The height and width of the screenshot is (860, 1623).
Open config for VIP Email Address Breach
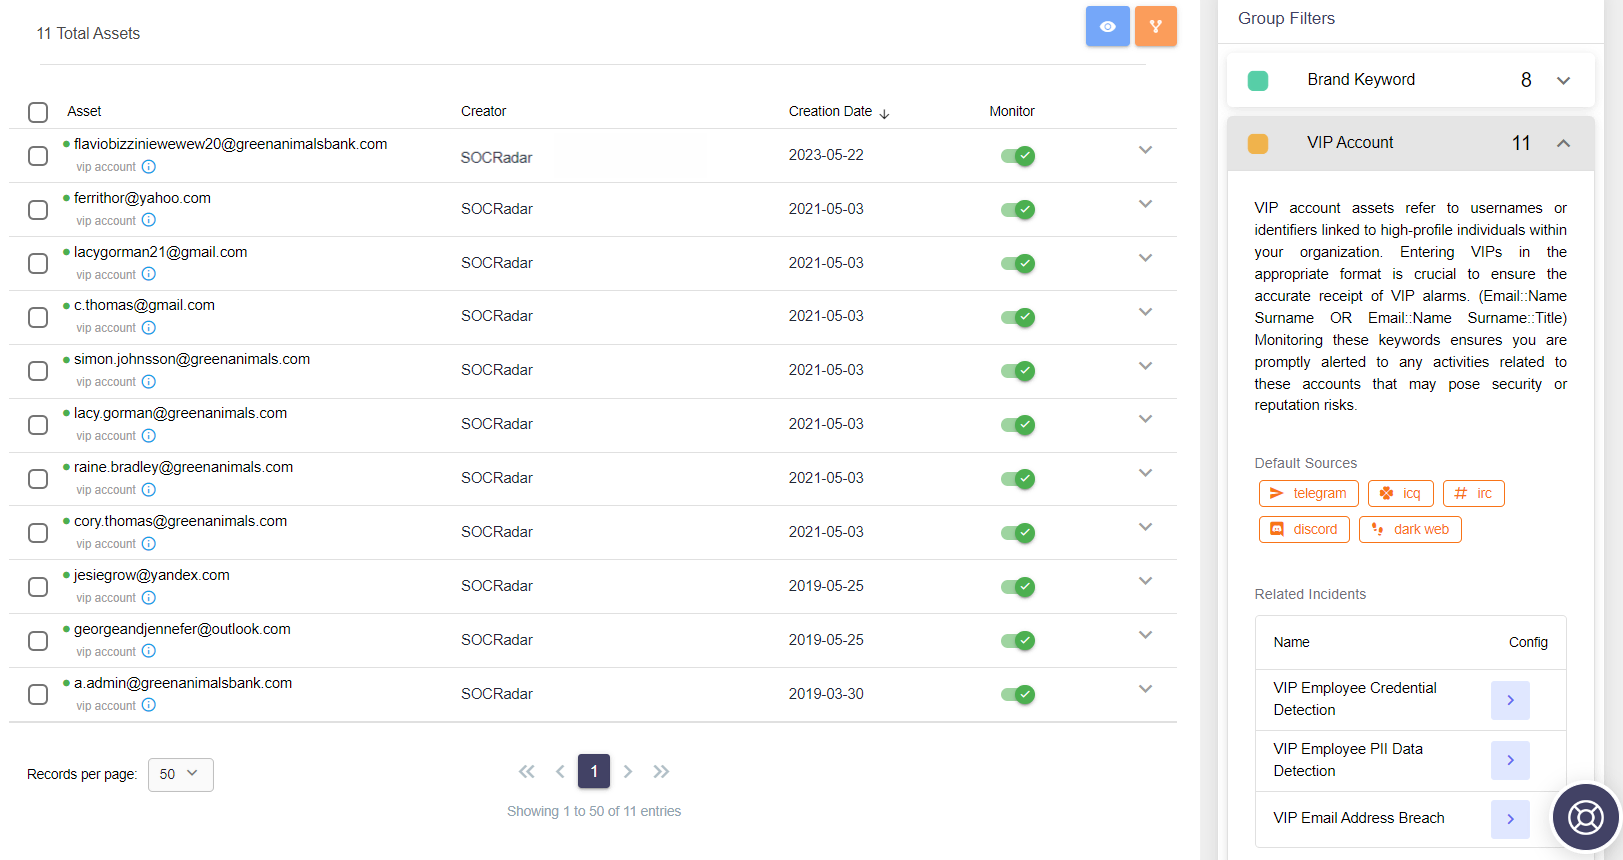tap(1510, 819)
